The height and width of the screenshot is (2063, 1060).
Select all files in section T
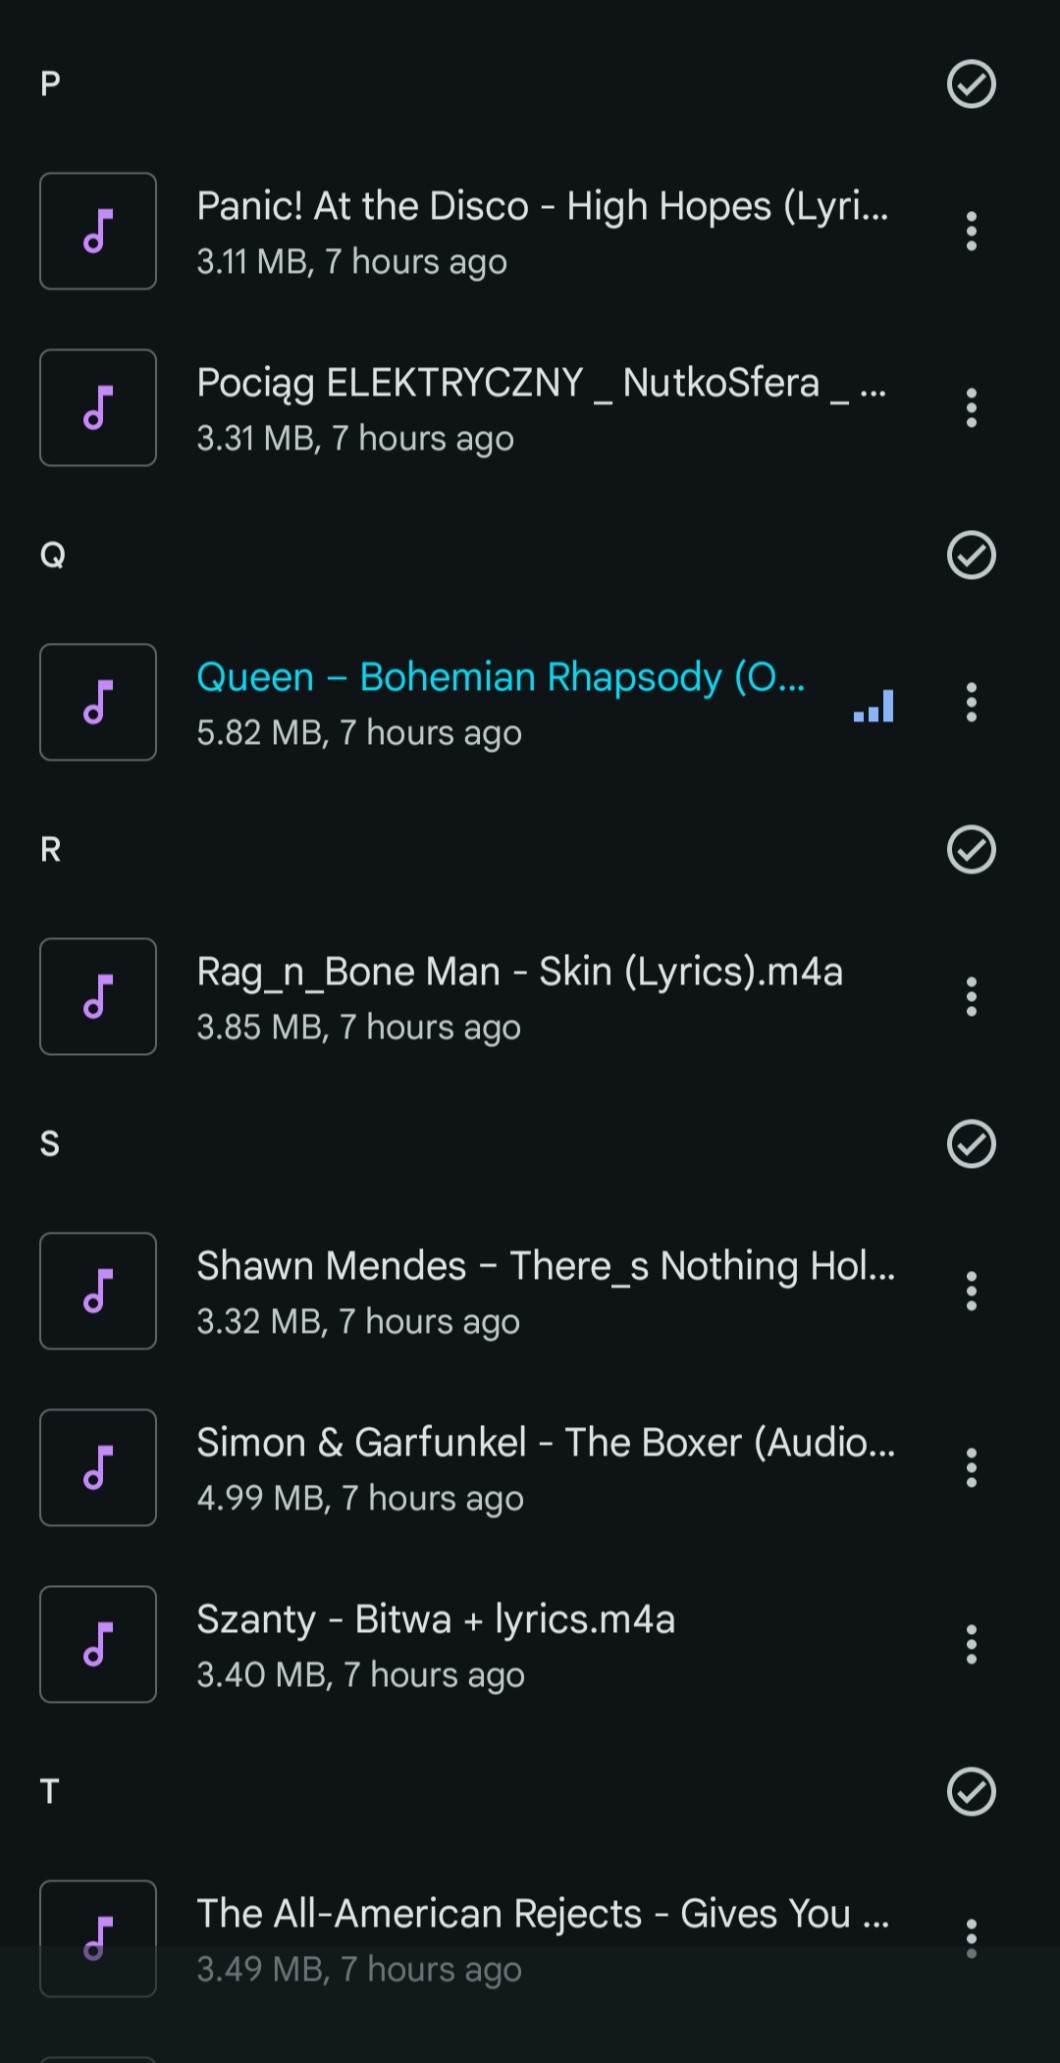(971, 1791)
